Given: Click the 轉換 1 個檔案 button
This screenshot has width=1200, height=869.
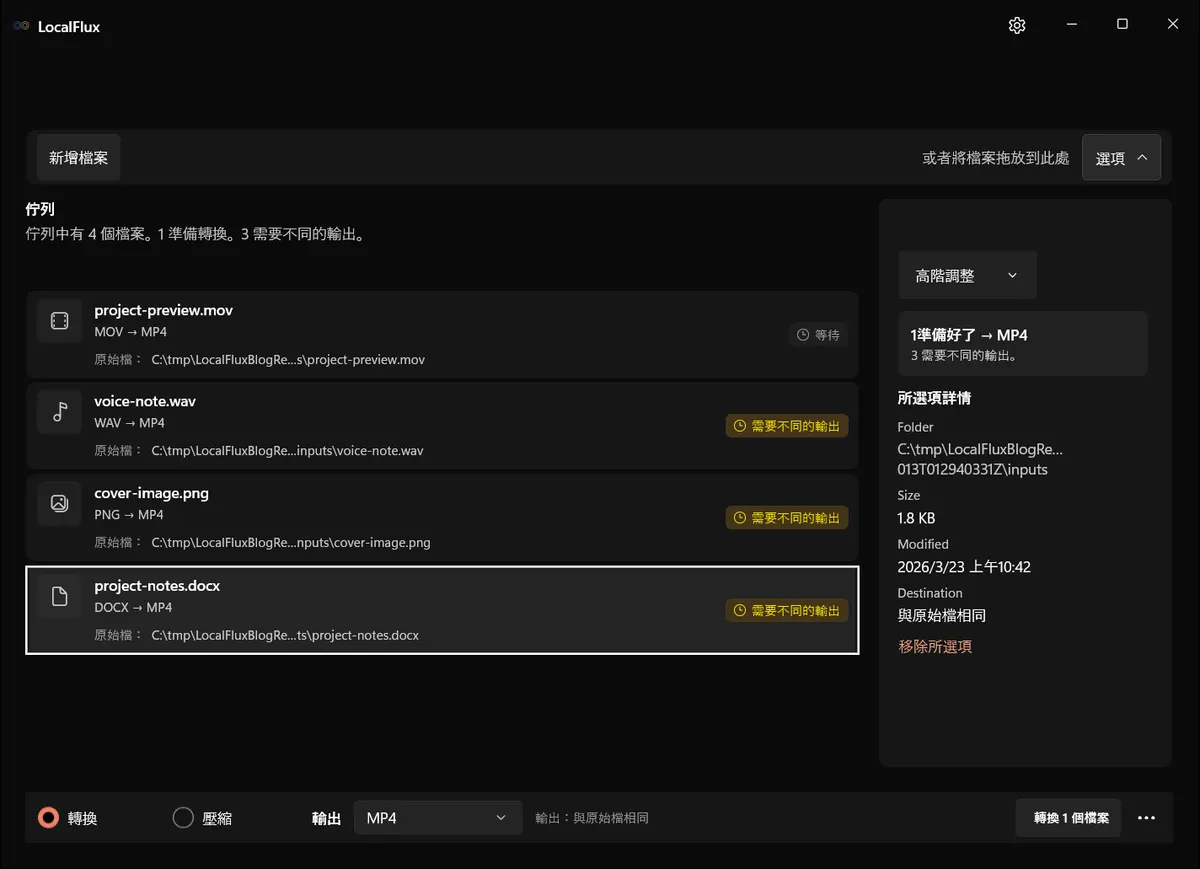Looking at the screenshot, I should (1069, 818).
